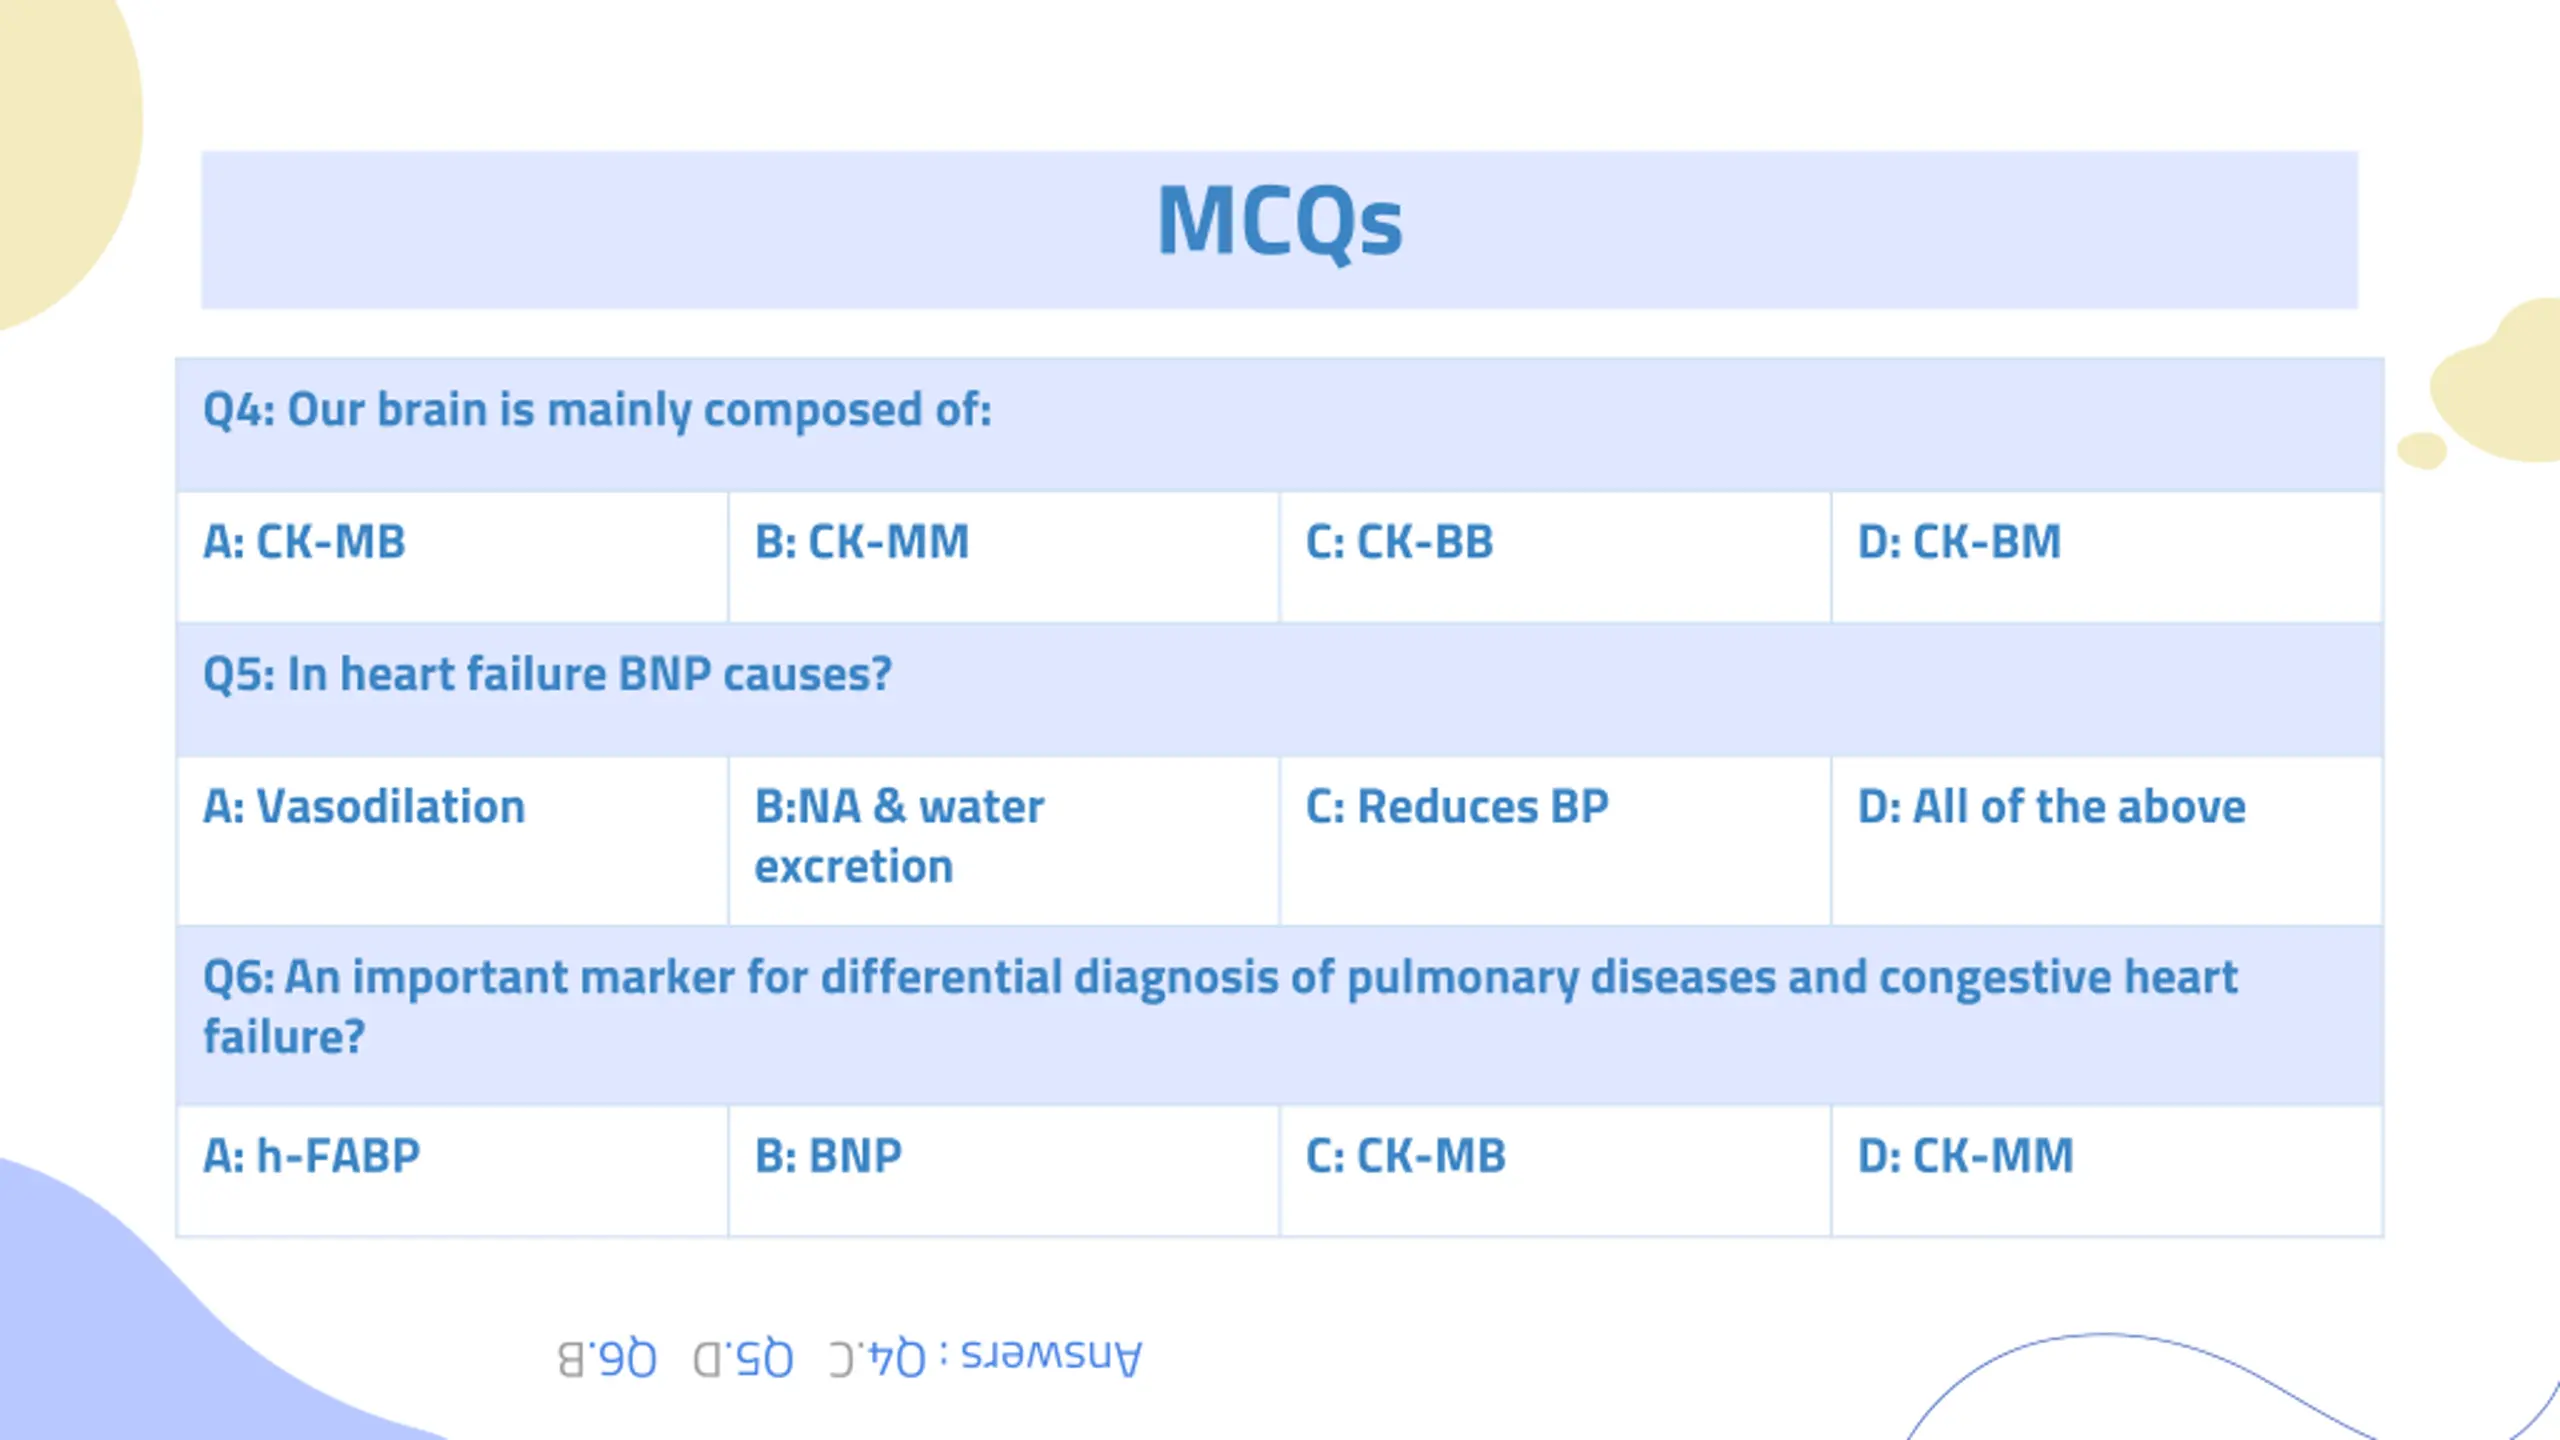Click the inverted Q5.D answer key
This screenshot has height=1440, width=2560.
point(743,1359)
